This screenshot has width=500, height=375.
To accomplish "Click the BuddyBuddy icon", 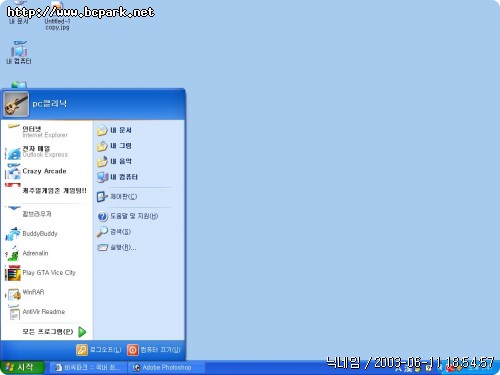I will tap(13, 234).
